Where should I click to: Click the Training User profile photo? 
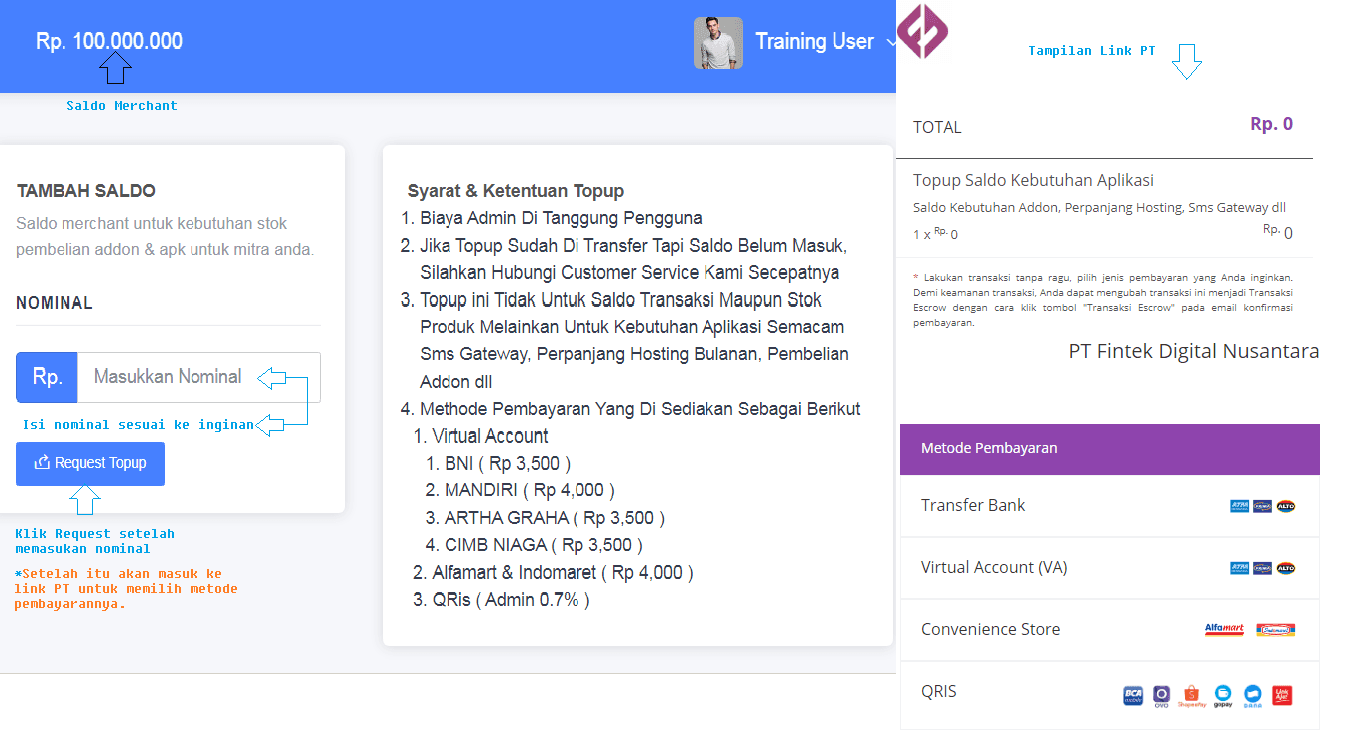point(718,43)
